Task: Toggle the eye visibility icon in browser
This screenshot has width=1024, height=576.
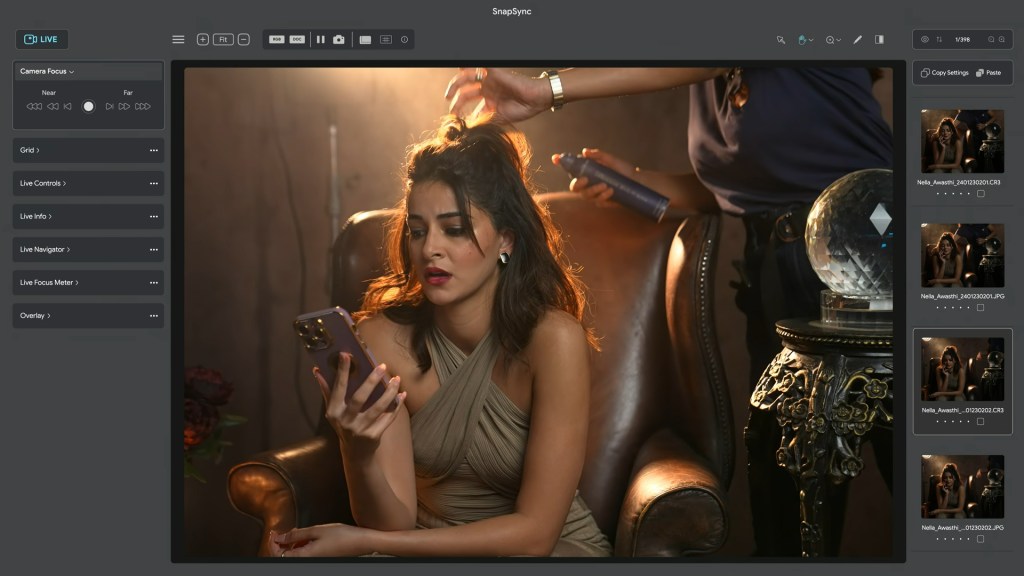Action: click(x=925, y=40)
